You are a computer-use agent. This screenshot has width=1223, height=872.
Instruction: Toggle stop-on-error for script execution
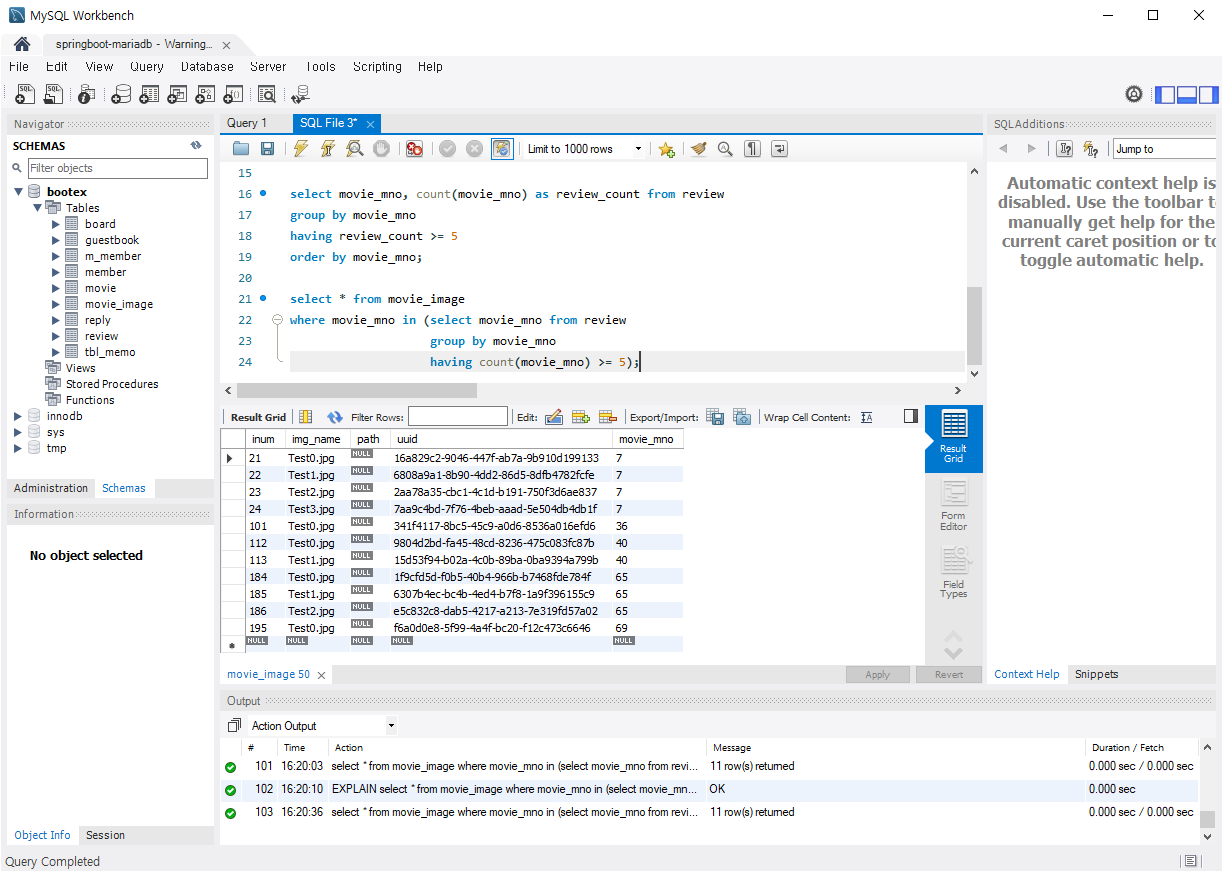point(414,149)
